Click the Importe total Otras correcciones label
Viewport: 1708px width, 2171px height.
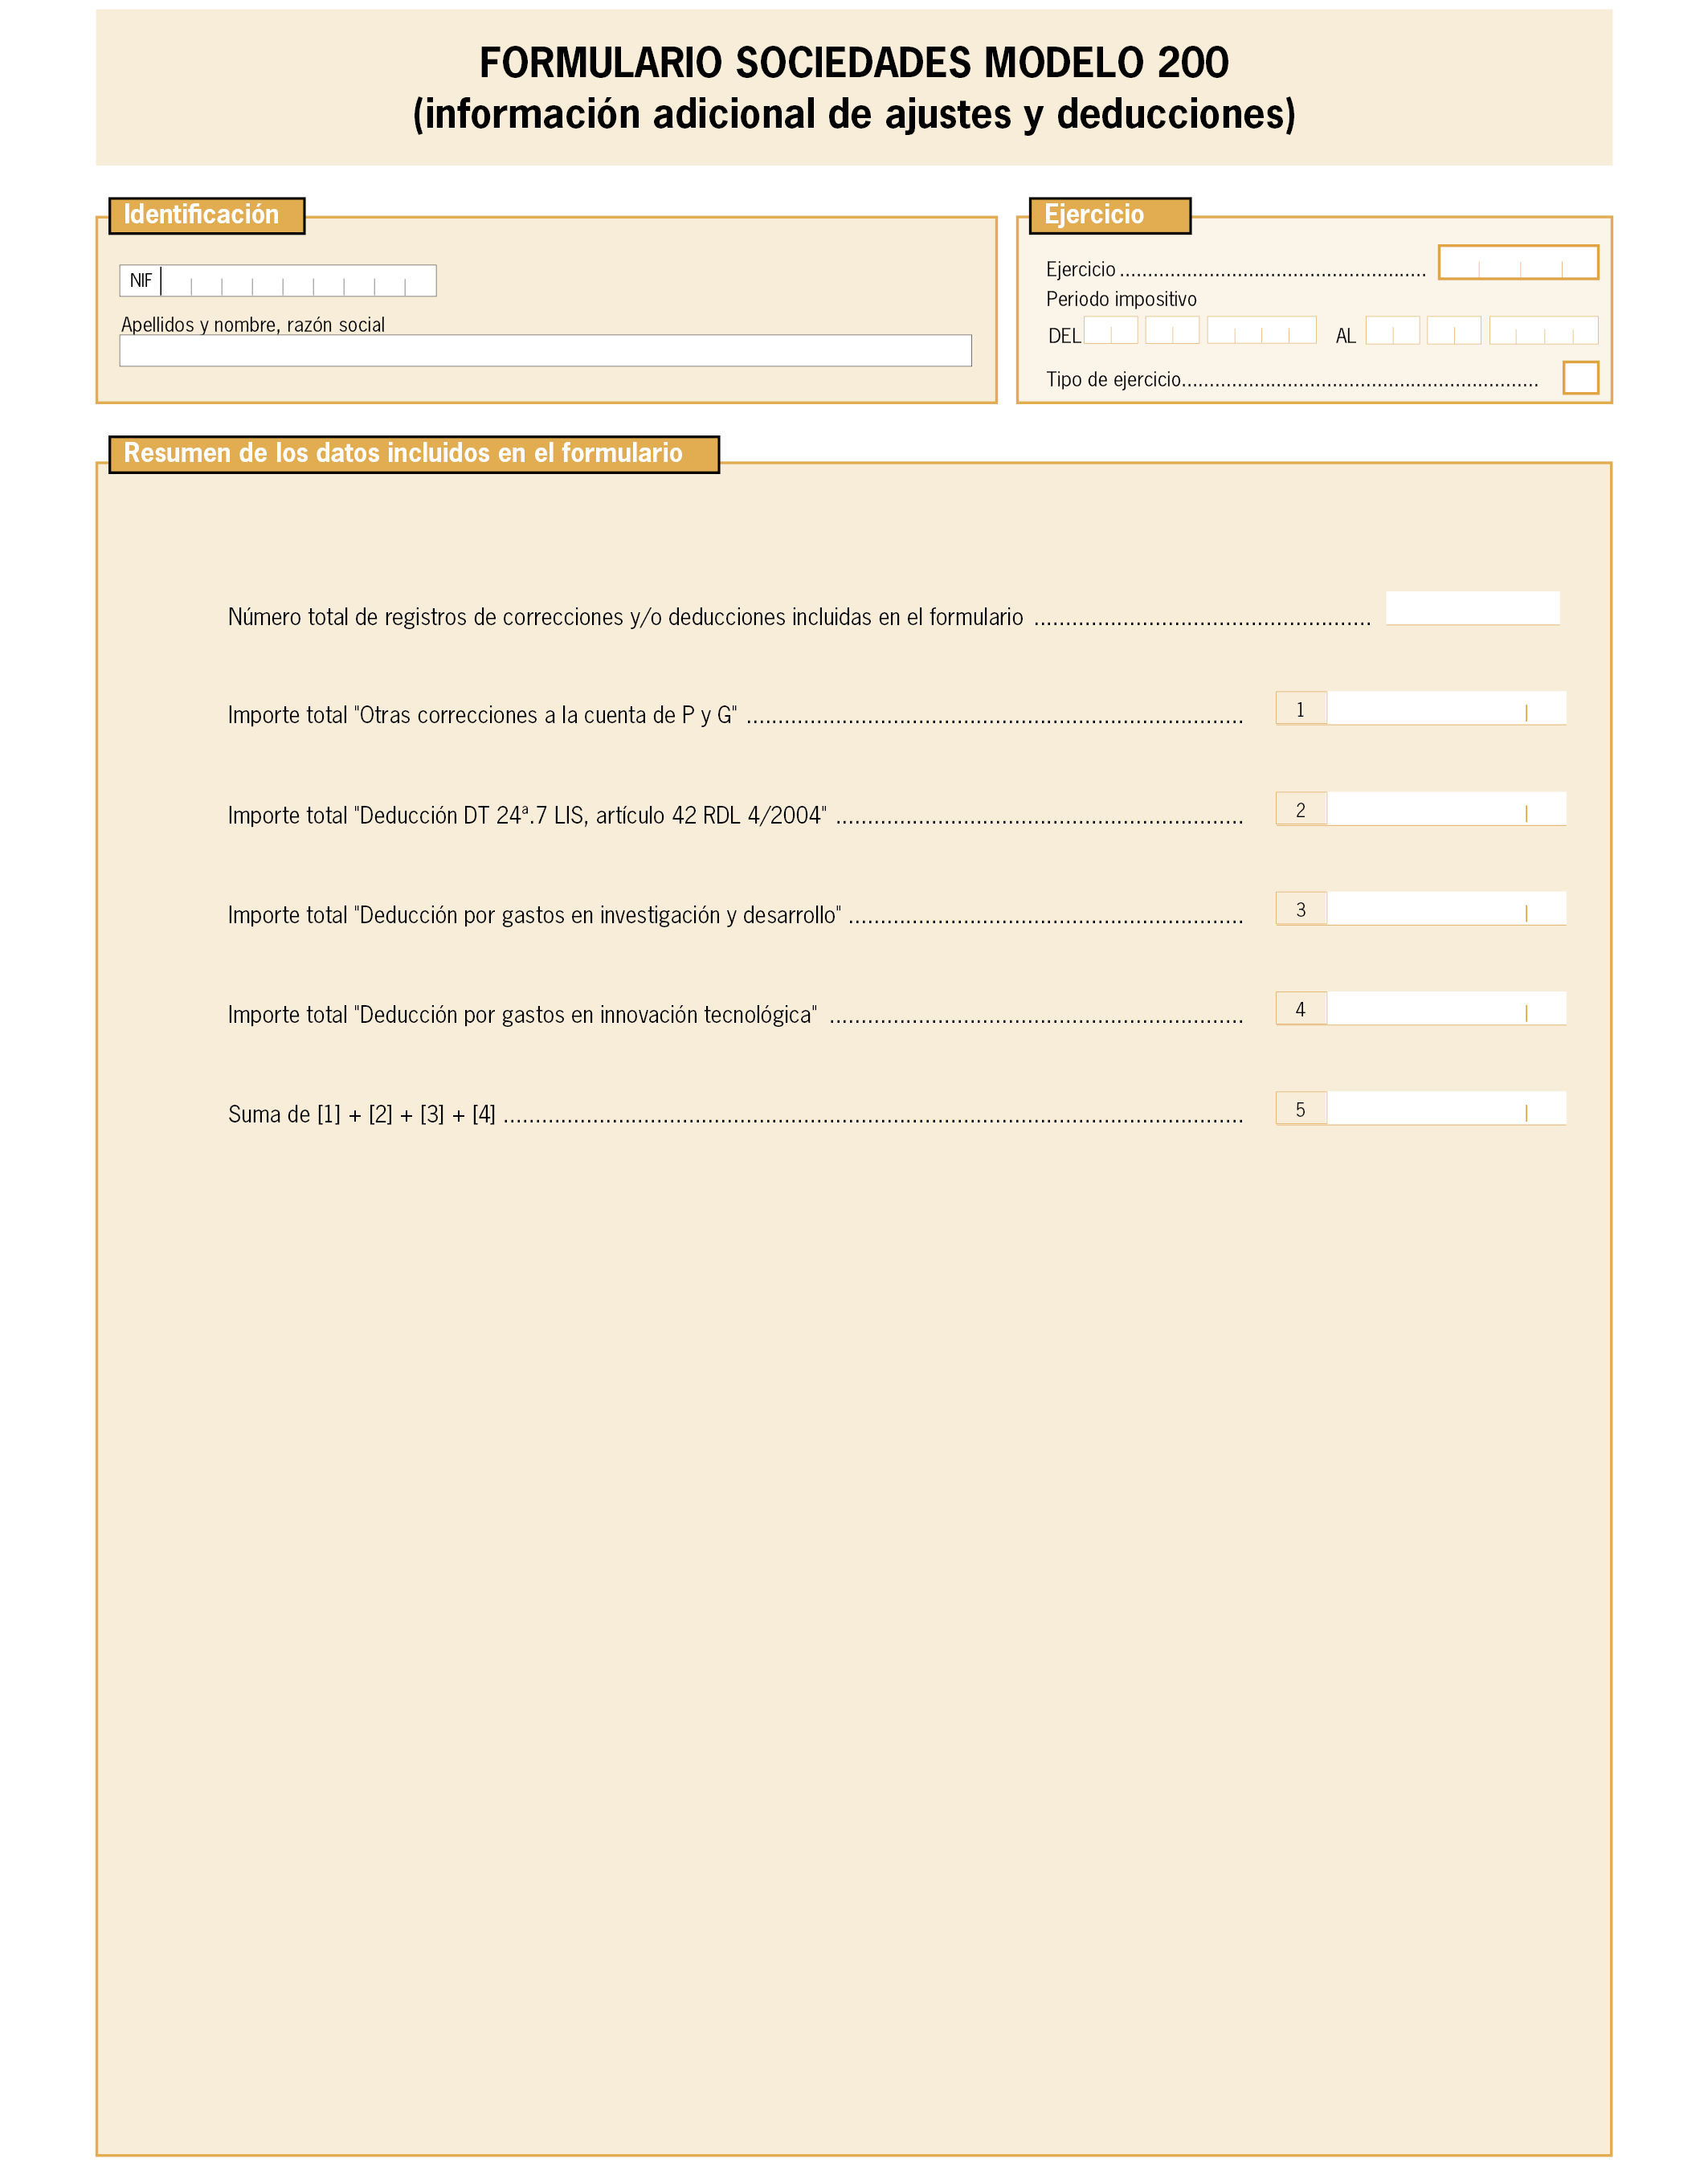pos(482,715)
